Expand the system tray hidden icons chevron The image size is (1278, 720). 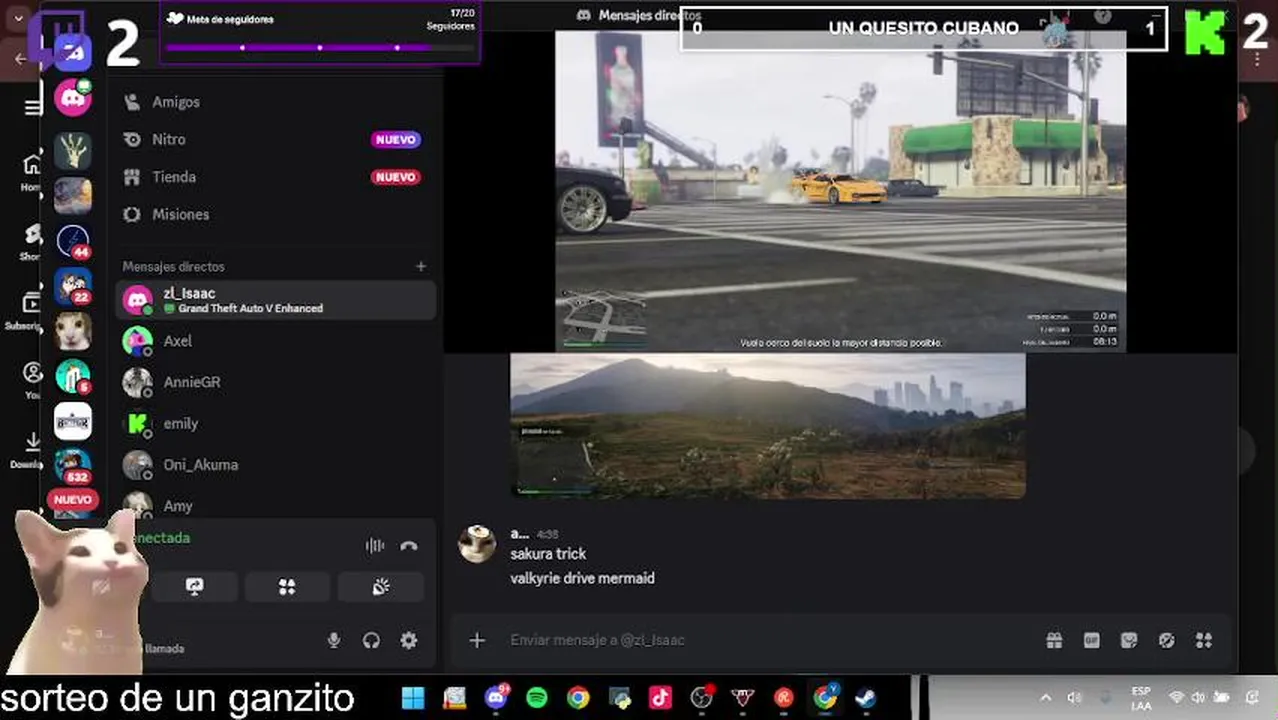(x=1045, y=697)
